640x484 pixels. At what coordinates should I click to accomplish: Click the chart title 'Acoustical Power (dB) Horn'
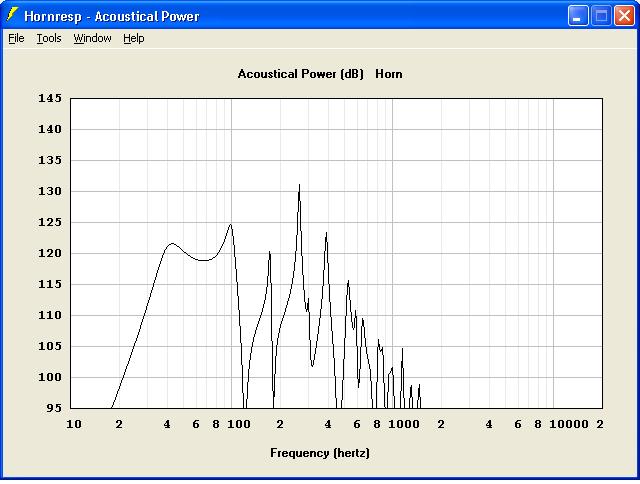[x=320, y=74]
